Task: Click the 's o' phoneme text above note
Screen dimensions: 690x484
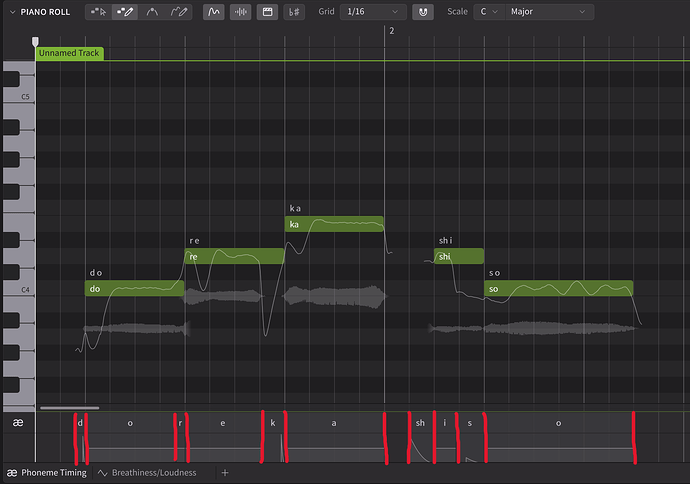Action: tap(495, 273)
